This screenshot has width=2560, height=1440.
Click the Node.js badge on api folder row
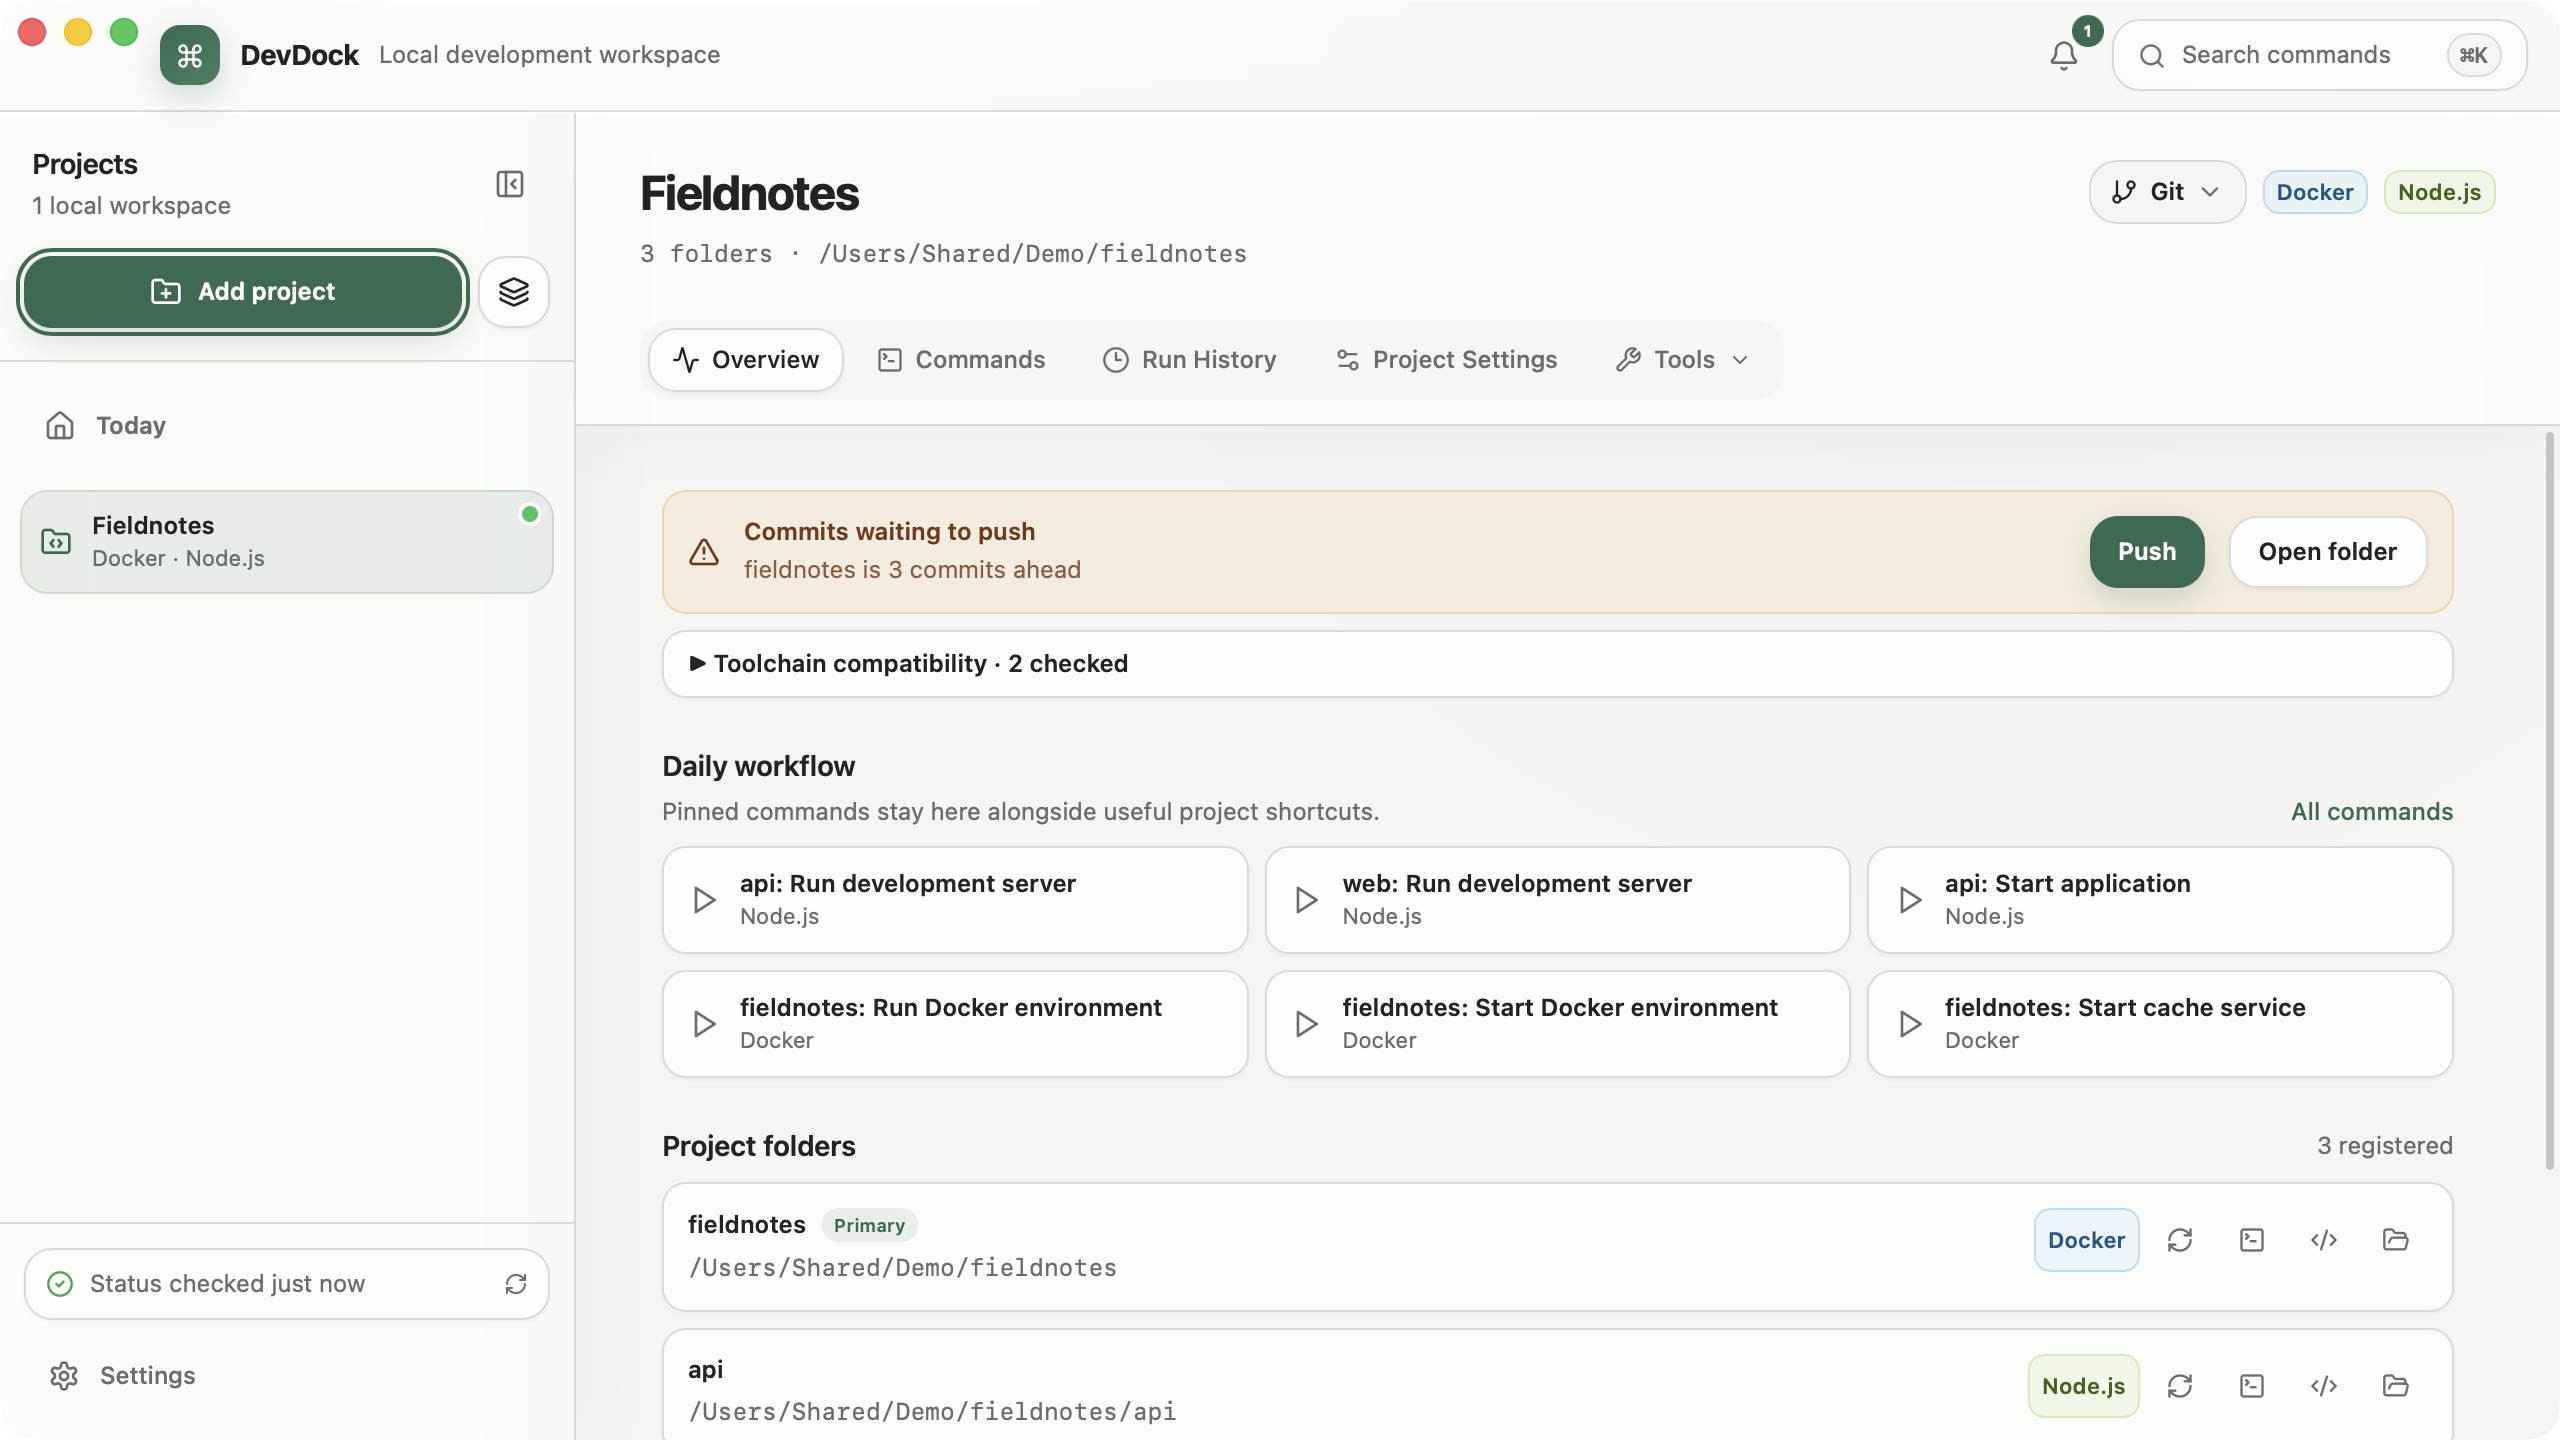click(2083, 1386)
